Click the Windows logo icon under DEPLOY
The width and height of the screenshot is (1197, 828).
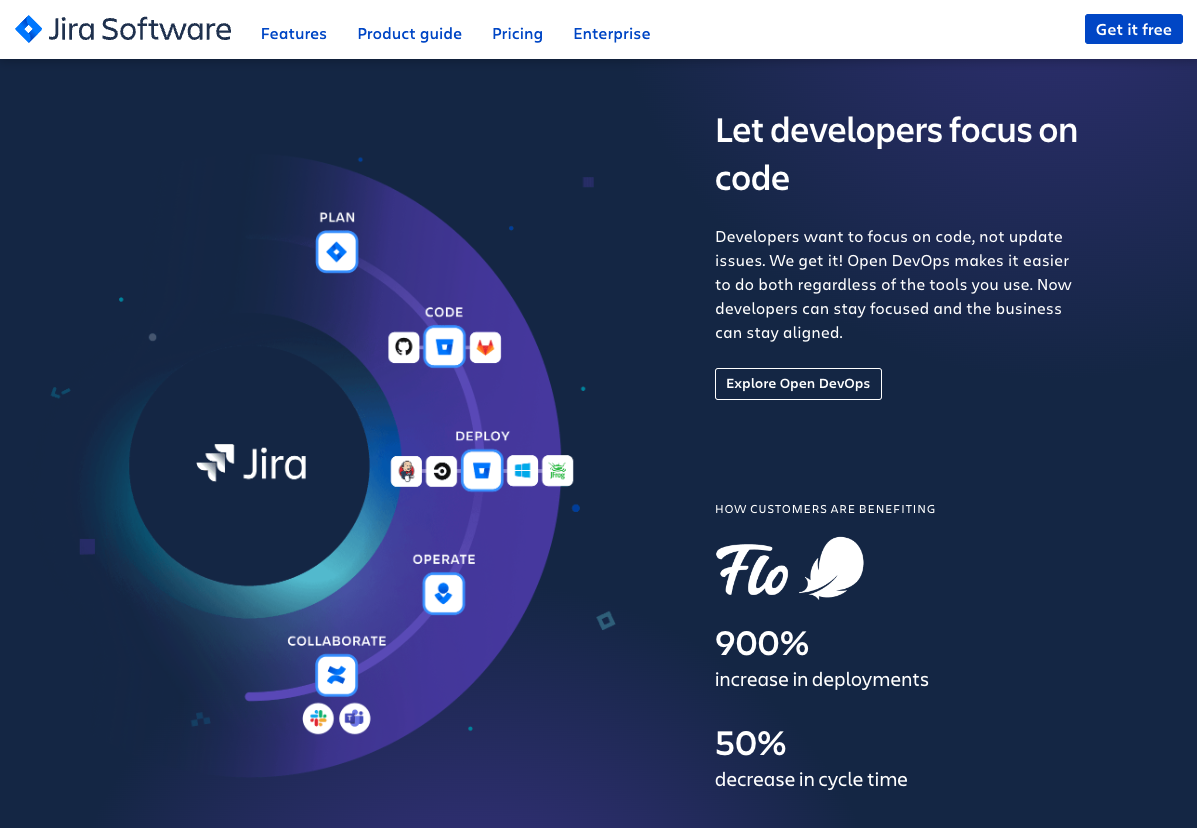tap(522, 470)
